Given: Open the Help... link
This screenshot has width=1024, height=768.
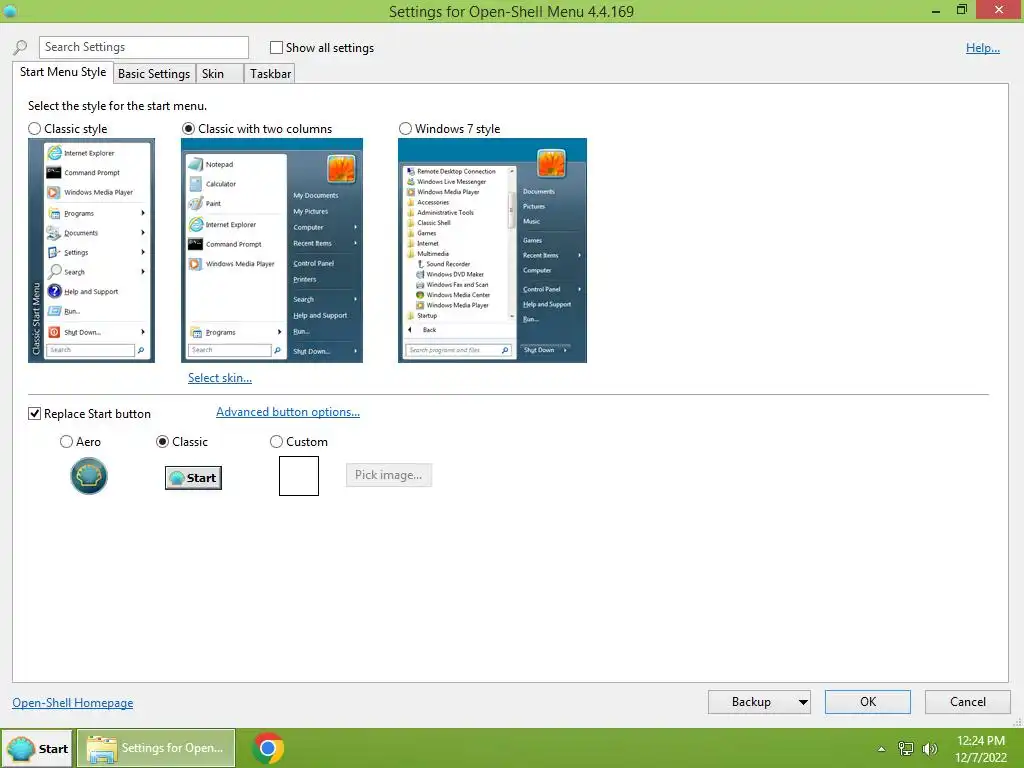Looking at the screenshot, I should 982,48.
